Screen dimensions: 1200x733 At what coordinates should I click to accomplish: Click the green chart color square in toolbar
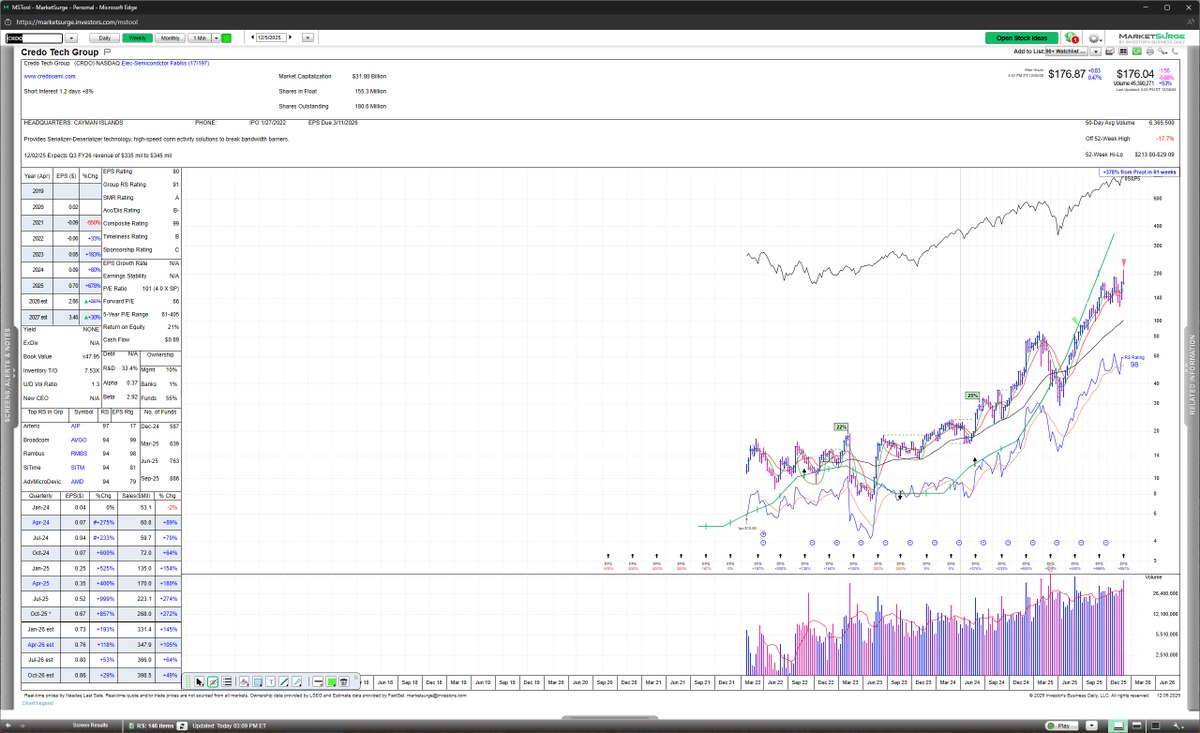(226, 38)
